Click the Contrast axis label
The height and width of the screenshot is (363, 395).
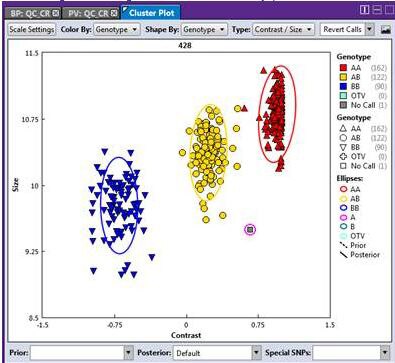tap(186, 335)
